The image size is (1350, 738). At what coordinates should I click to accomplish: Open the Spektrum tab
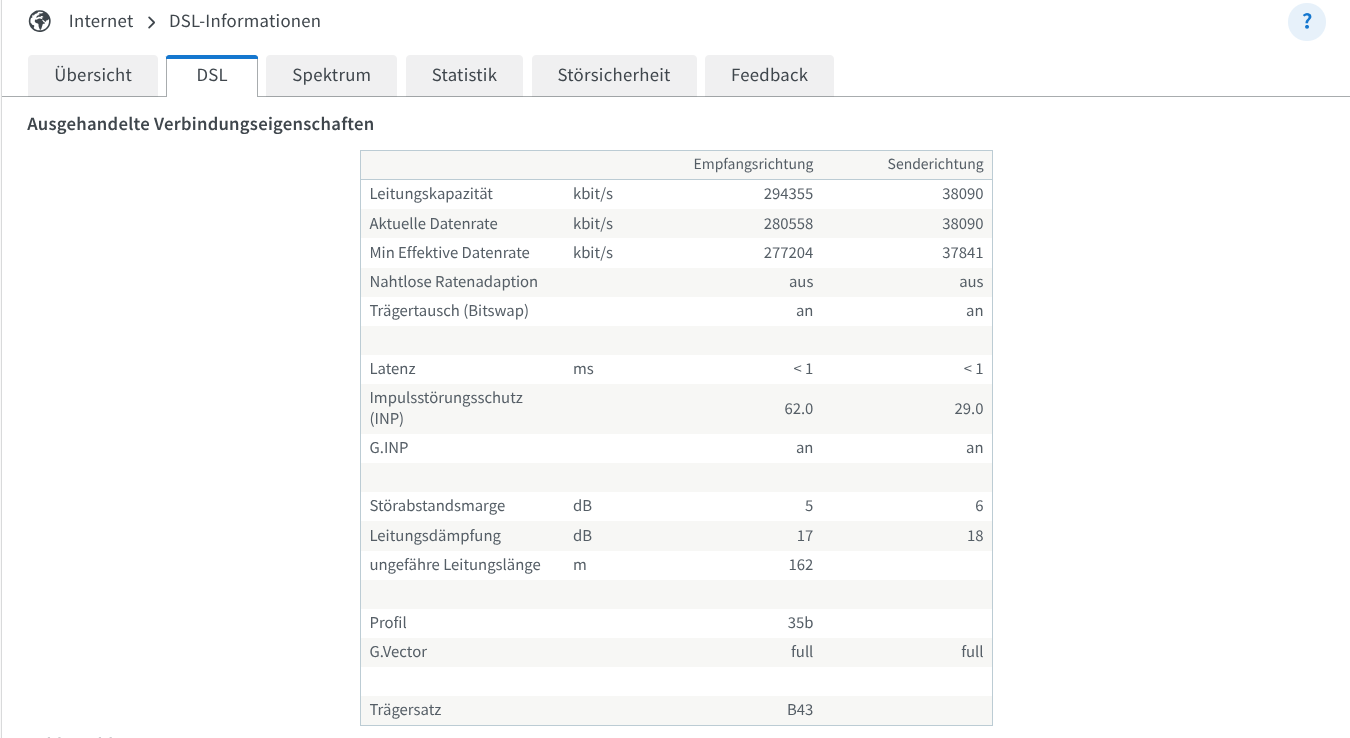coord(331,75)
